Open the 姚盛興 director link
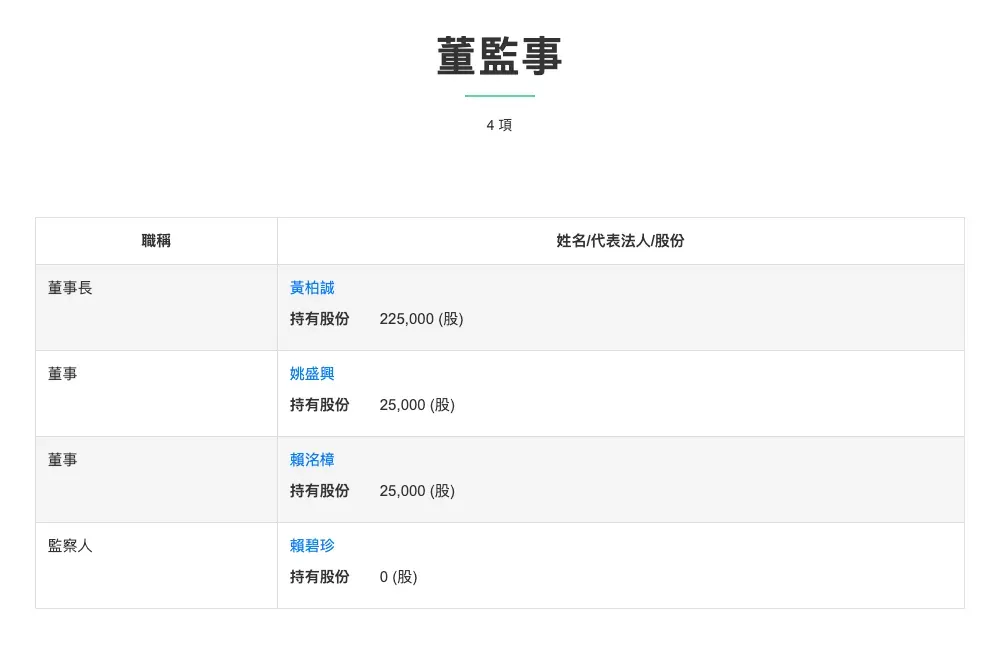 click(312, 374)
